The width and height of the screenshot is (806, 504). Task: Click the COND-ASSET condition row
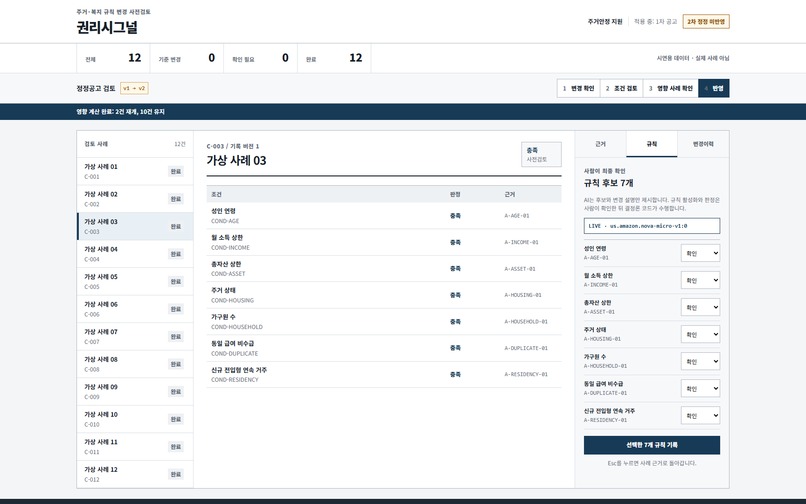(x=383, y=268)
